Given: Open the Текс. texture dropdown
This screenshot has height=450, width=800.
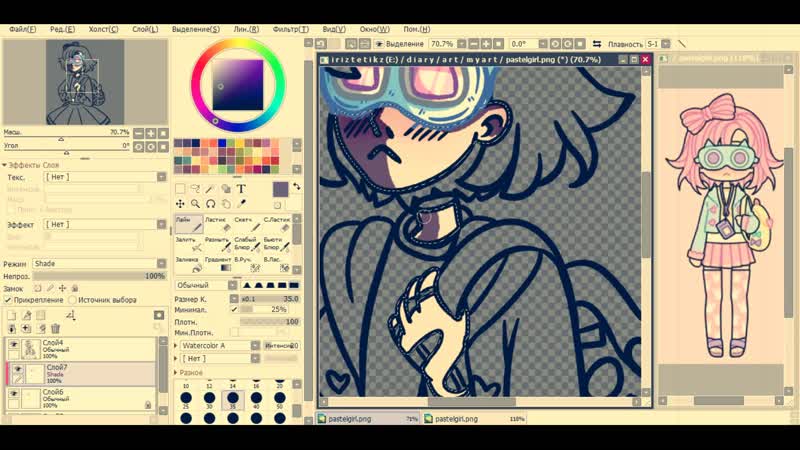Looking at the screenshot, I should 162,177.
